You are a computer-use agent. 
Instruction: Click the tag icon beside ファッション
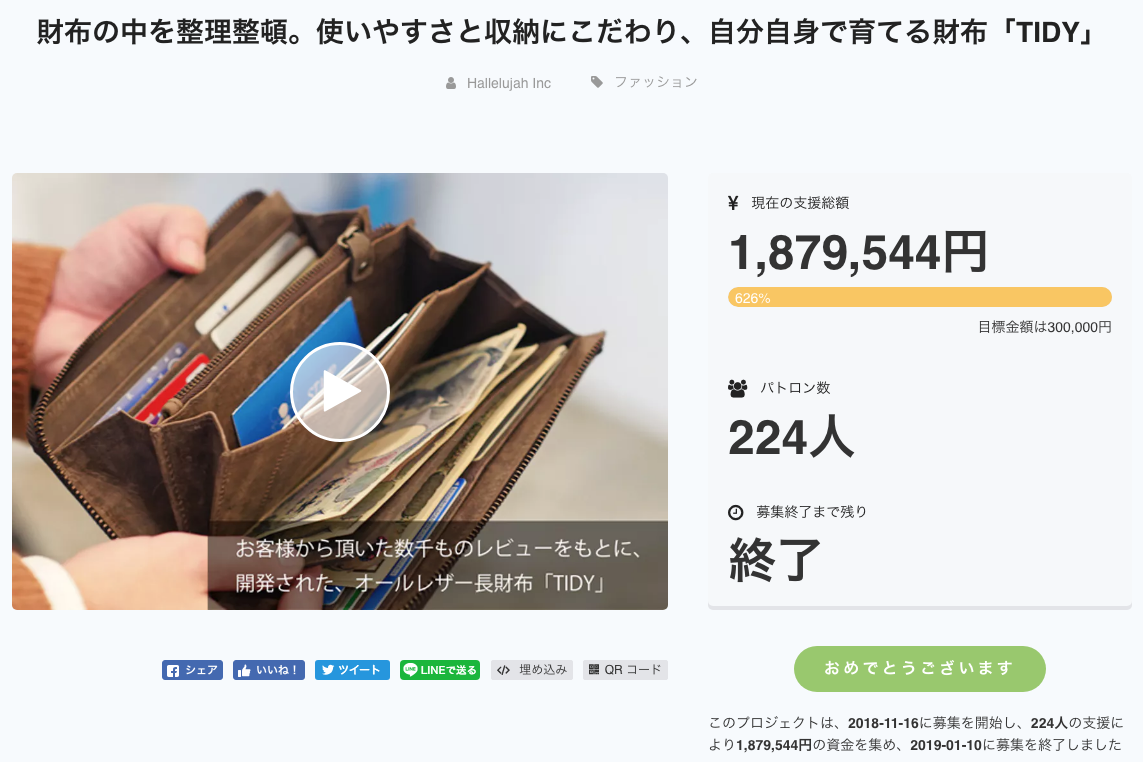click(597, 82)
